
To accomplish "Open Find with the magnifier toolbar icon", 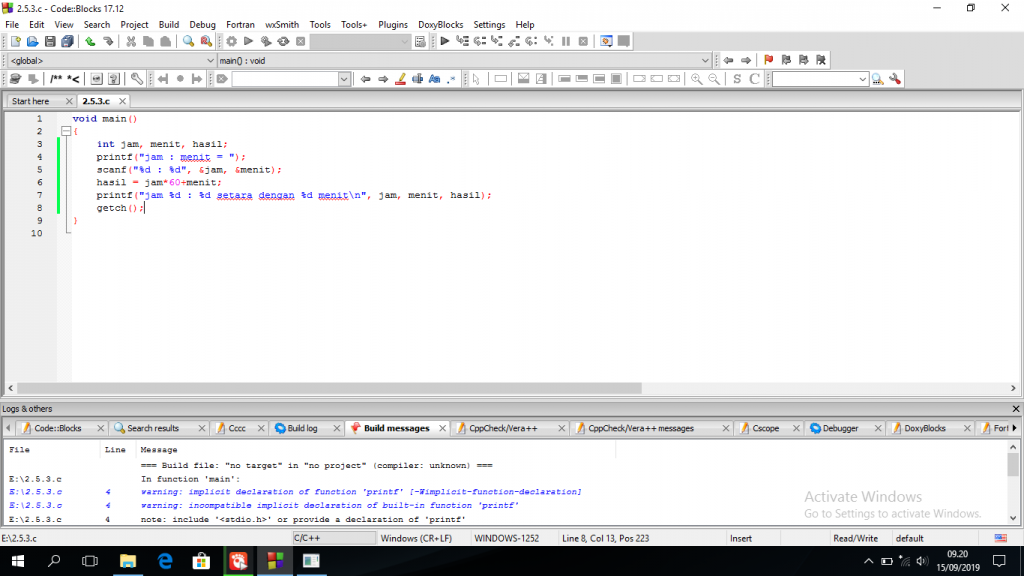I will point(188,41).
